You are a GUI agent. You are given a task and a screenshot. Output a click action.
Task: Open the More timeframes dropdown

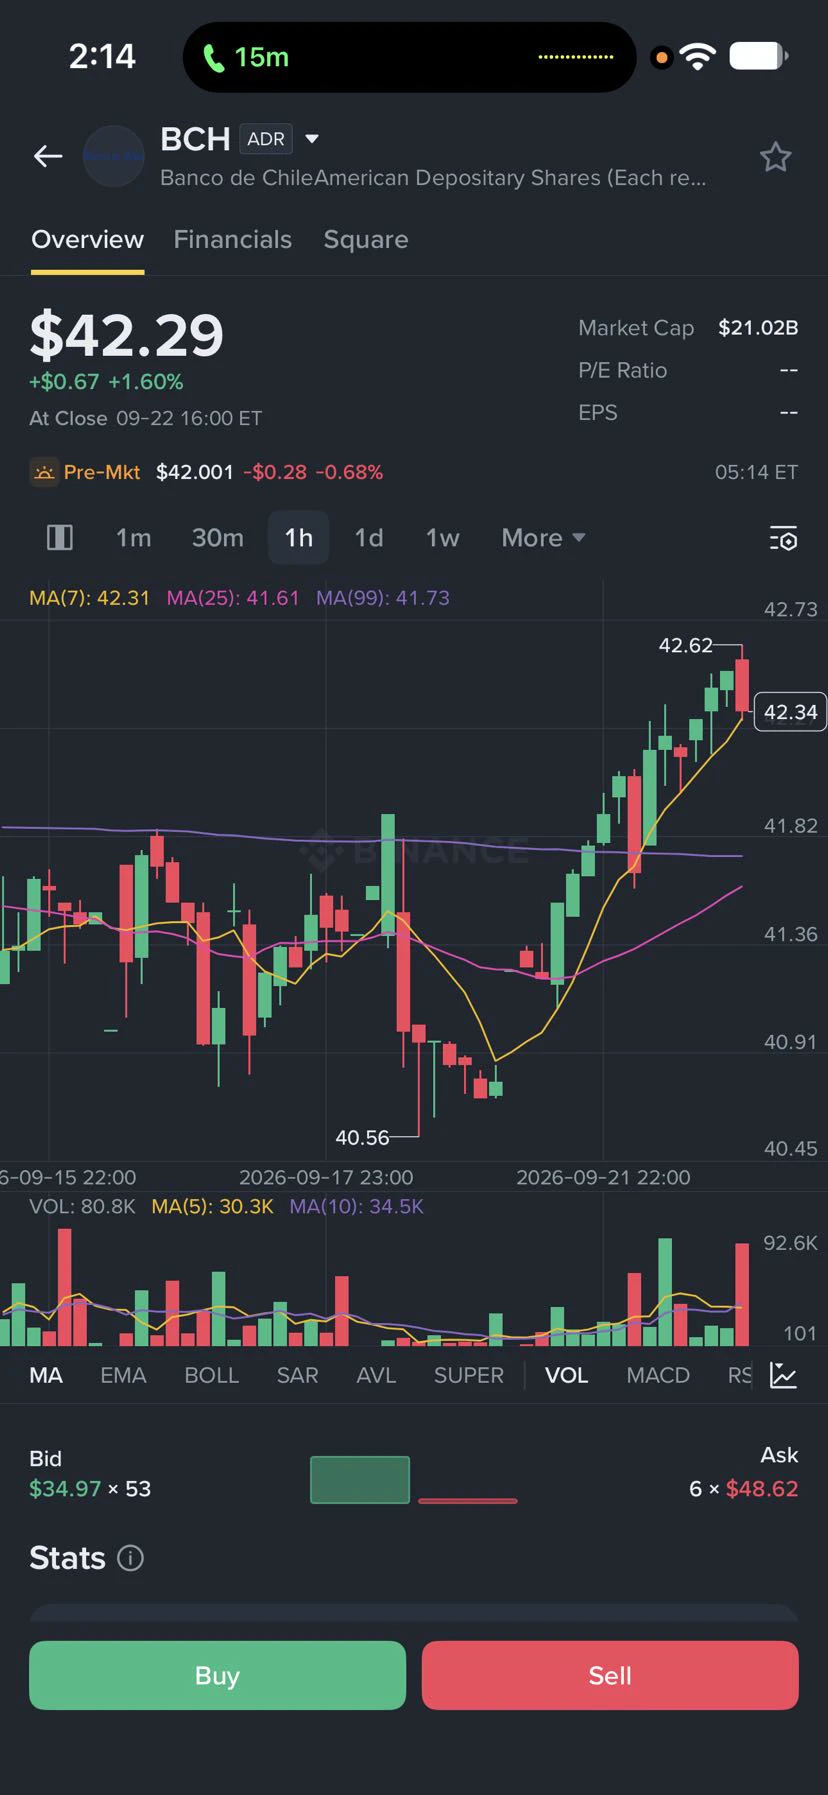click(543, 538)
